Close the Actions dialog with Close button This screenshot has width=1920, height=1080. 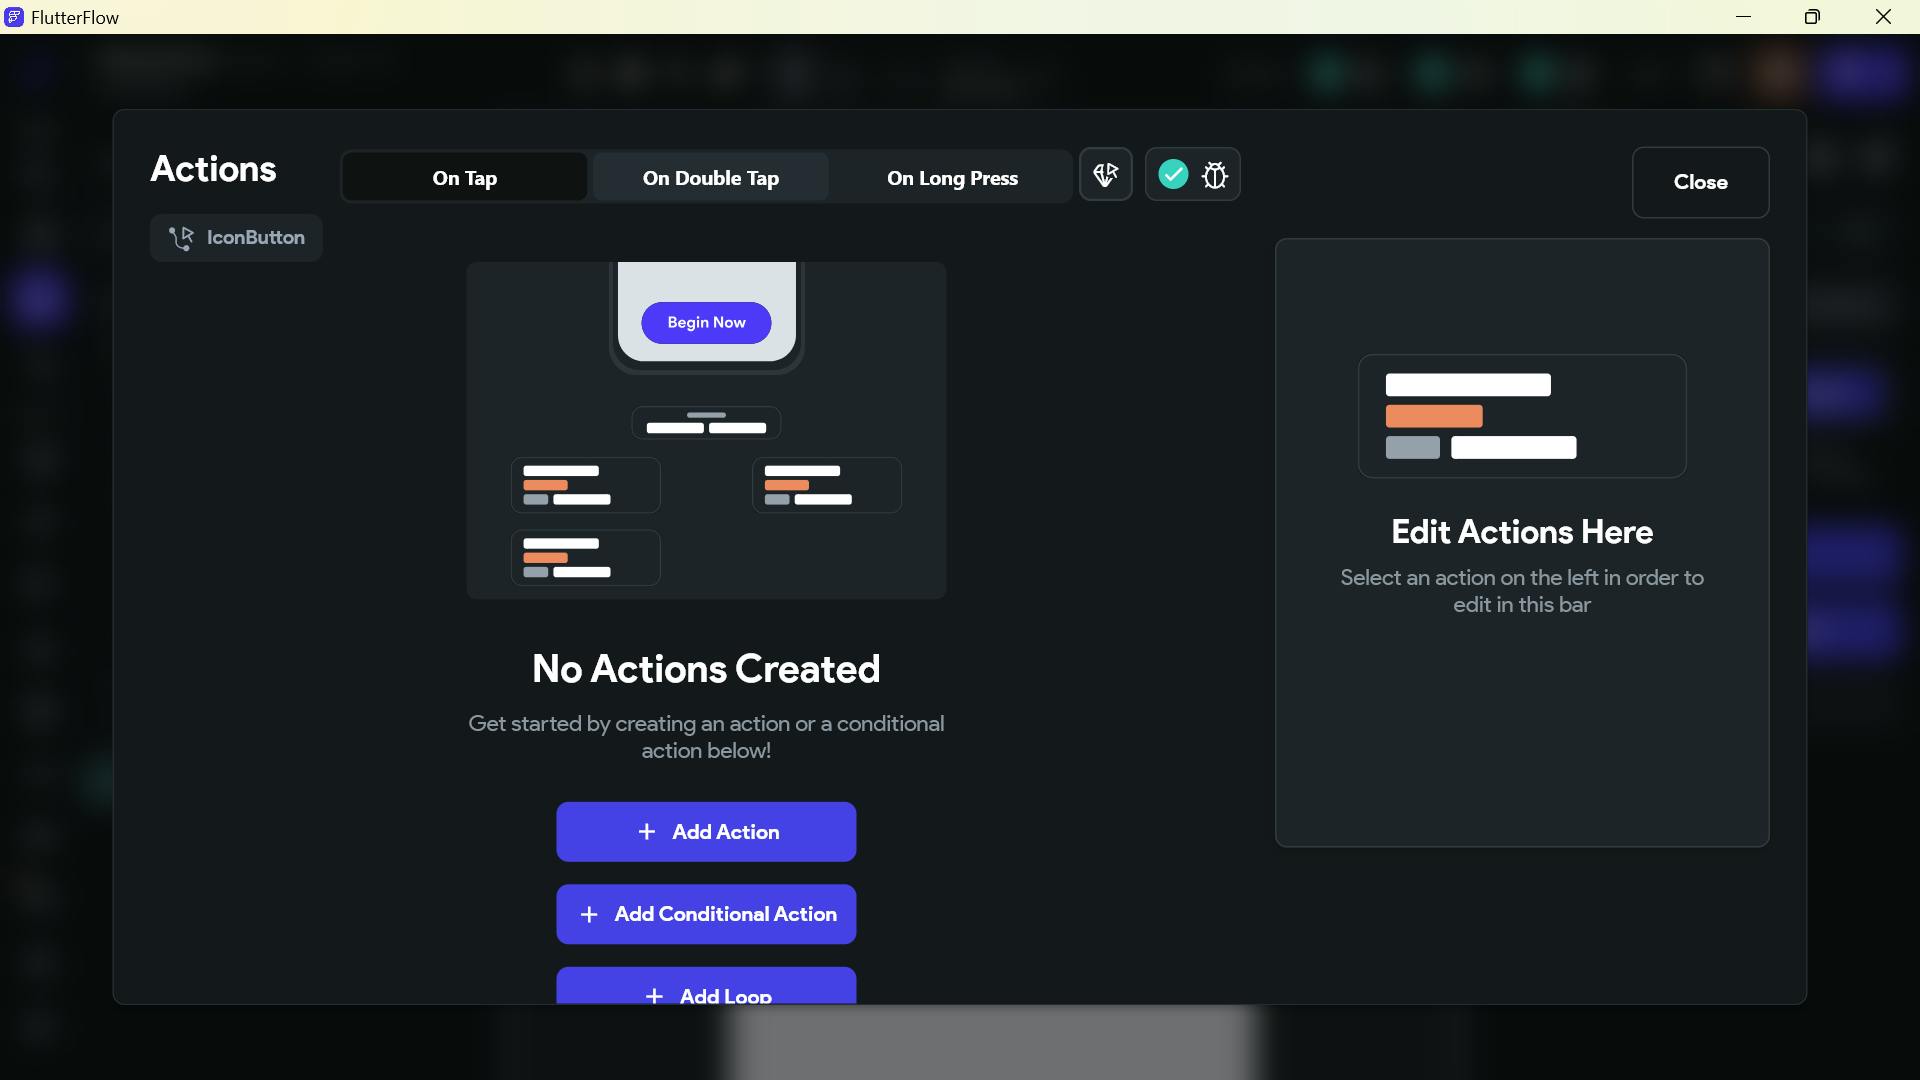(1700, 182)
